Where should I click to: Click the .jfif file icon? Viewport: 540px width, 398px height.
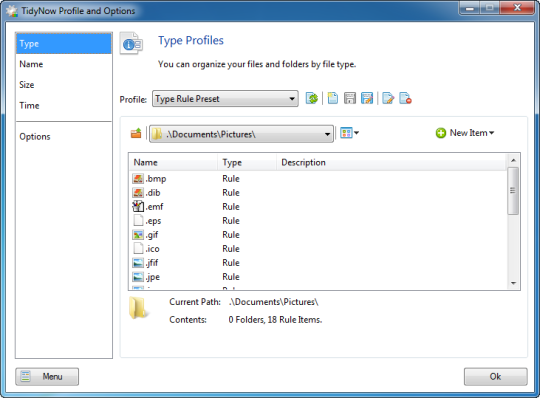point(138,263)
